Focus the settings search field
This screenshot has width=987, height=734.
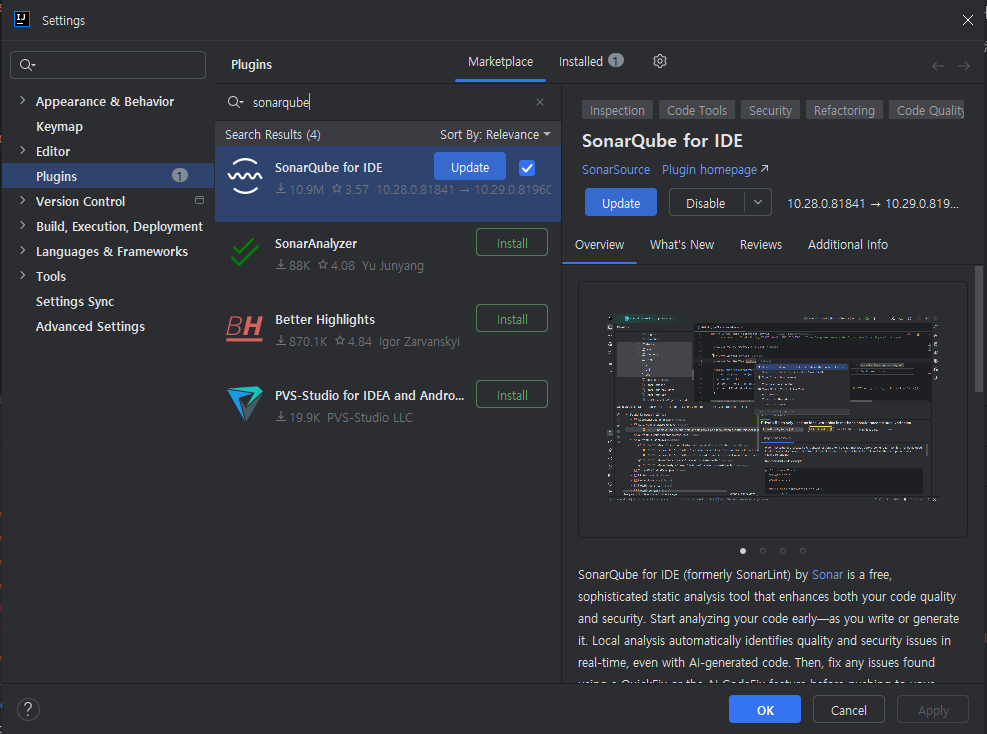pyautogui.click(x=108, y=65)
